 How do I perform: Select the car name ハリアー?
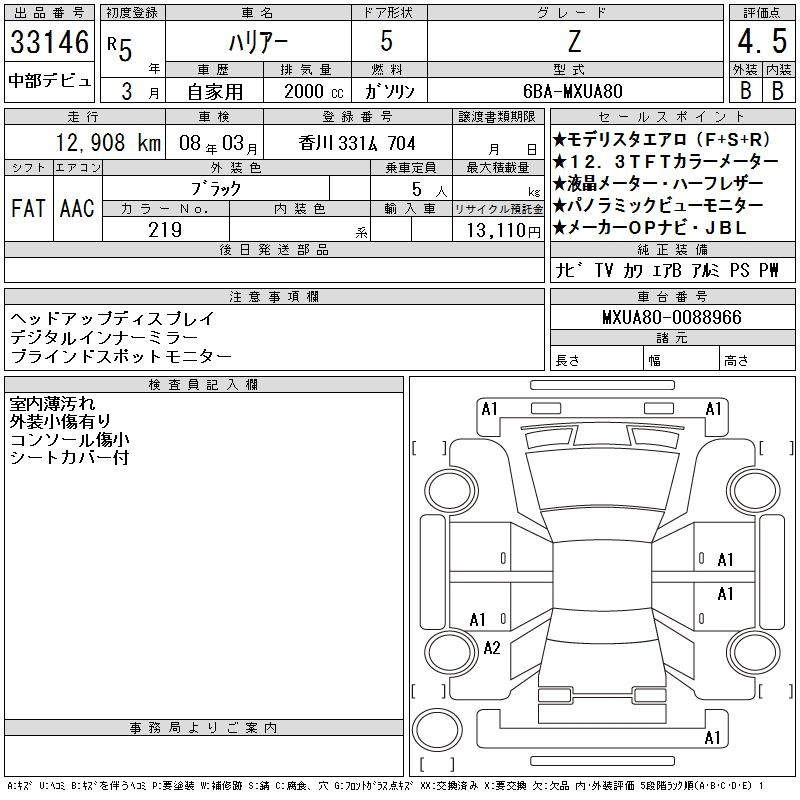pos(258,42)
